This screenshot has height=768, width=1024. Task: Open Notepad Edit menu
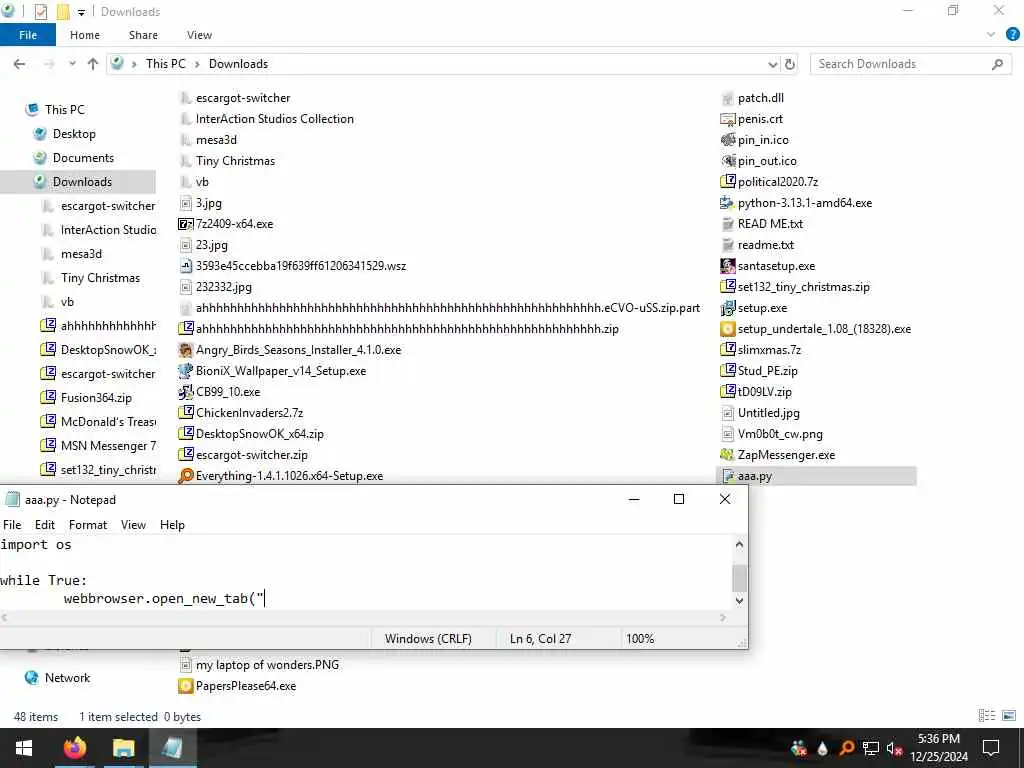coord(44,525)
